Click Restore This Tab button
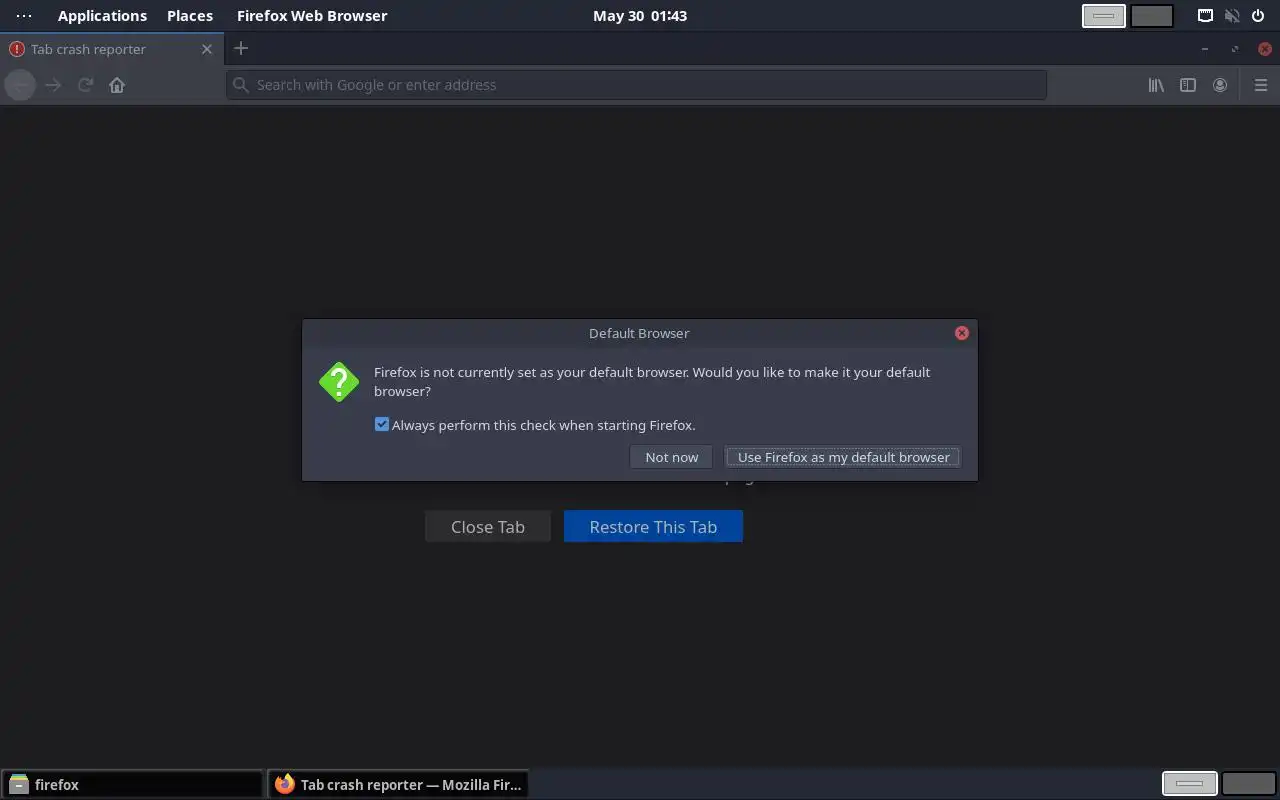This screenshot has height=800, width=1280. [653, 527]
